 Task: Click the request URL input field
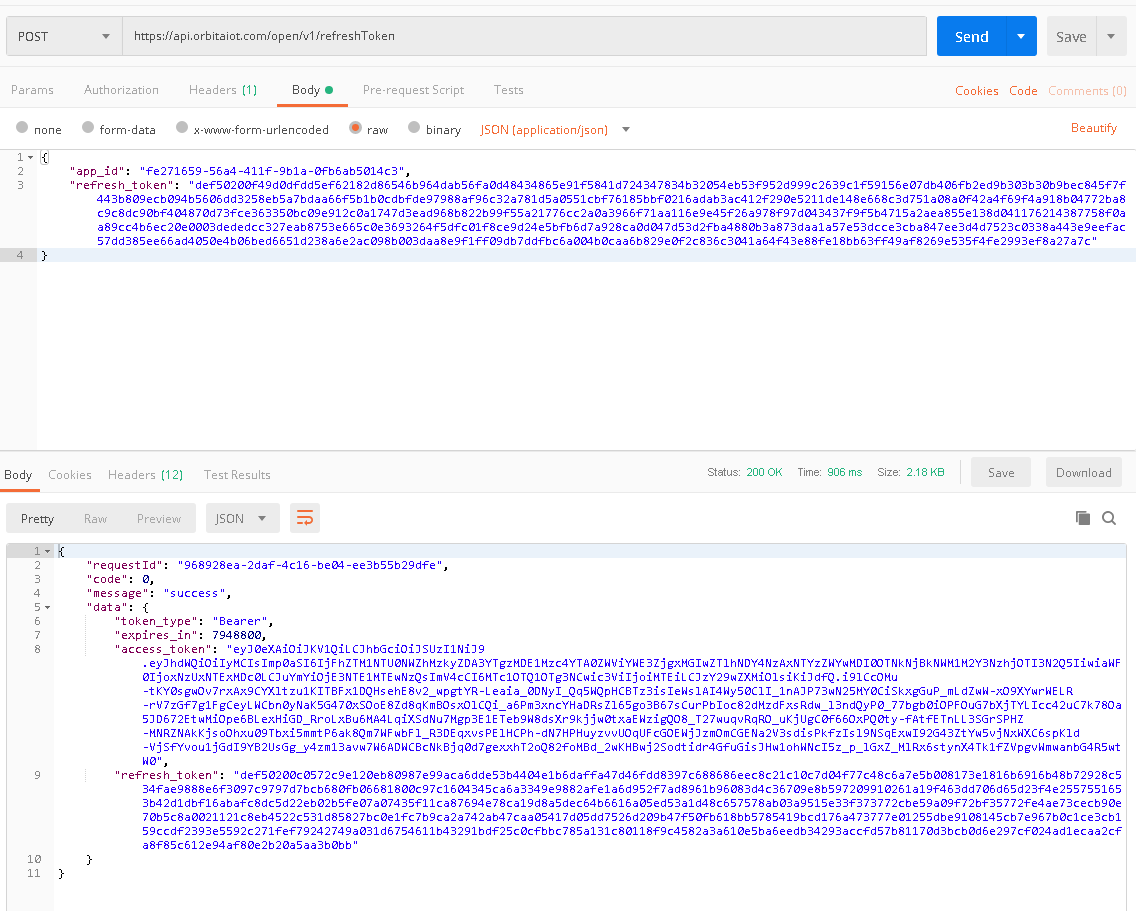point(524,37)
